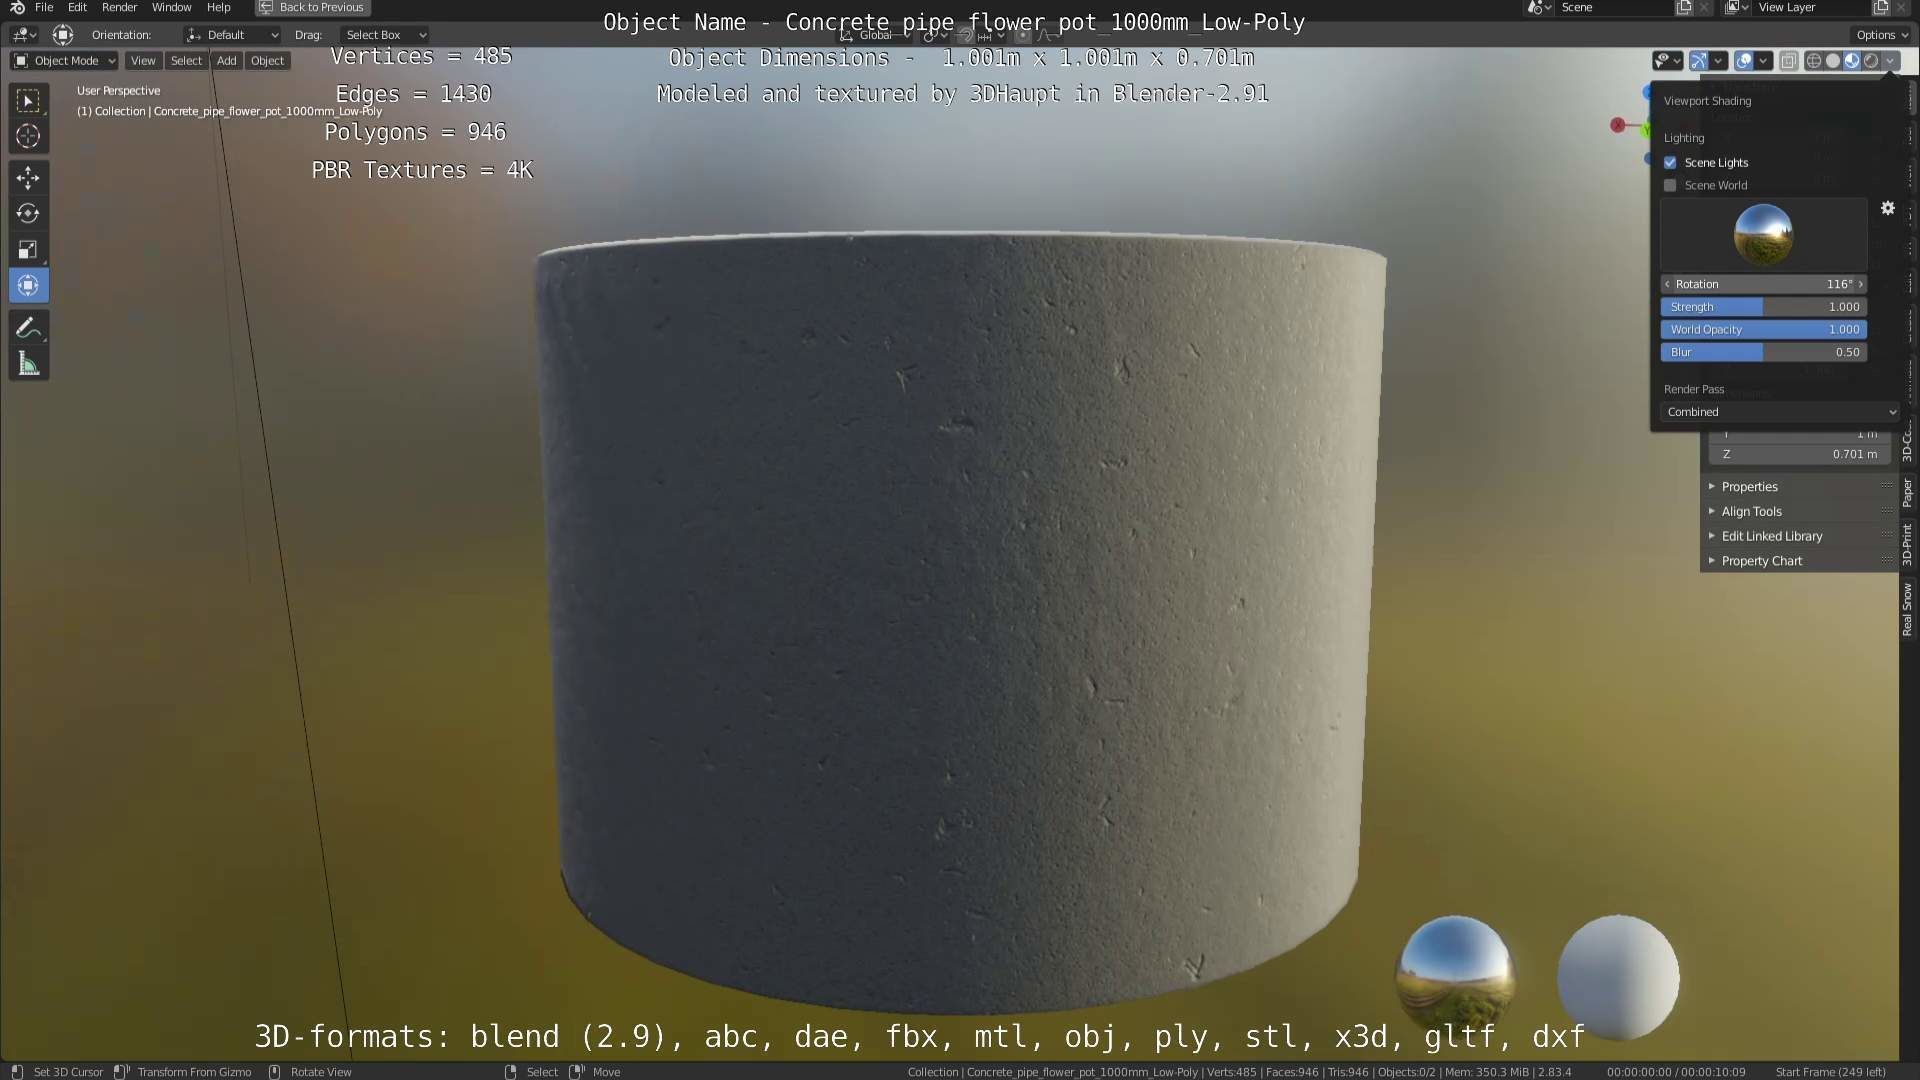Image resolution: width=1920 pixels, height=1080 pixels.
Task: Select the Rotate tool
Action: click(x=28, y=214)
